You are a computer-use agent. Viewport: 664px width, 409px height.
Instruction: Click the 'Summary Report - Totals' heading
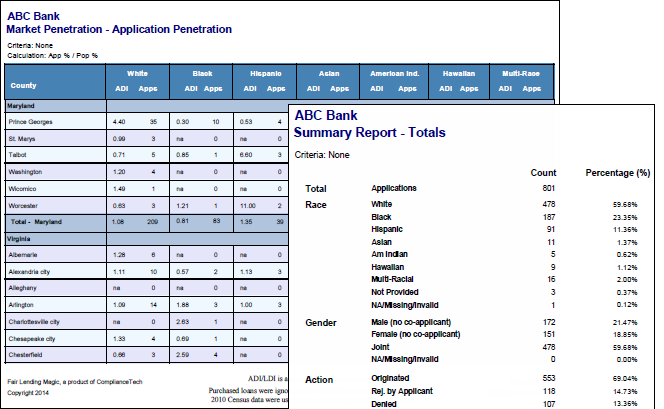click(x=370, y=133)
